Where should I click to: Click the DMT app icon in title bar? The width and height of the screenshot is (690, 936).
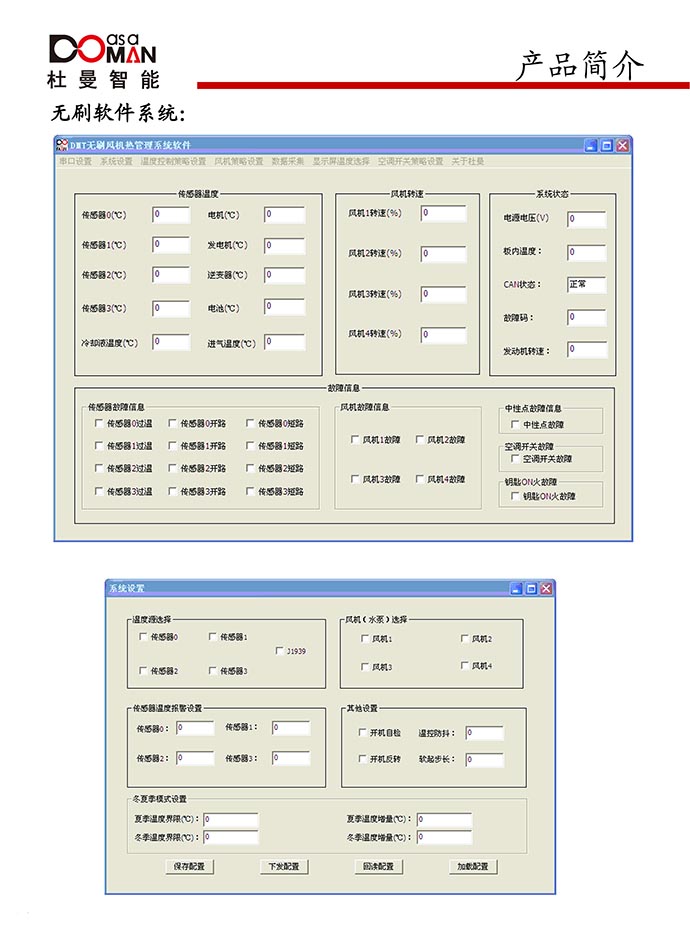[62, 144]
